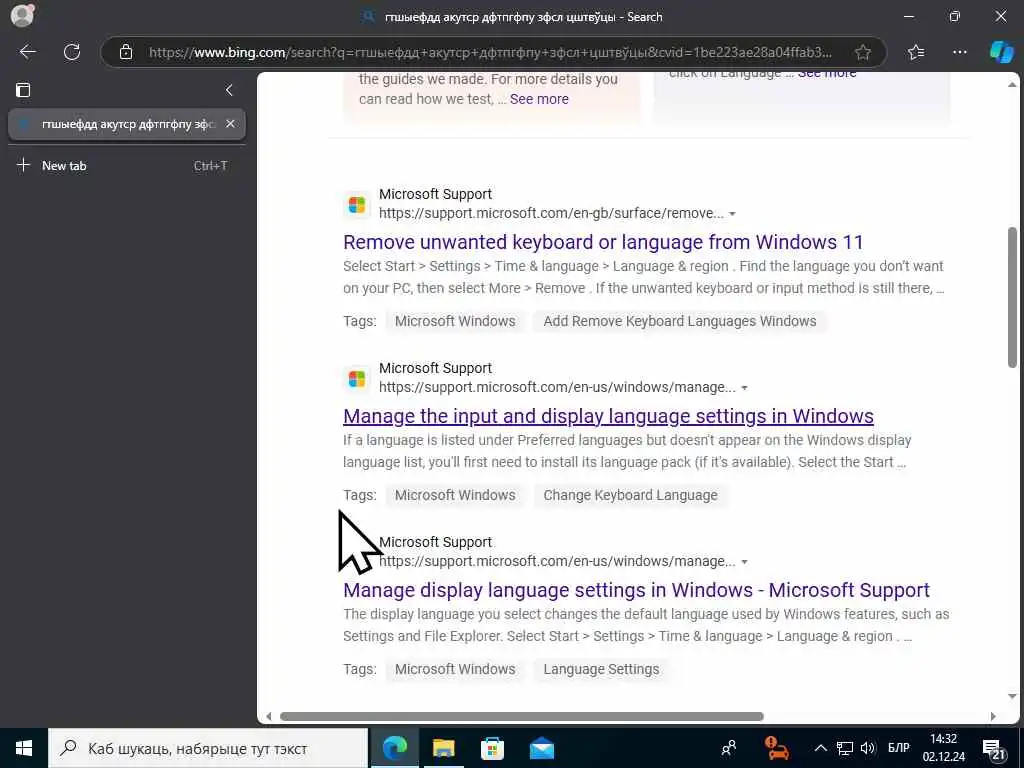1024x768 pixels.
Task: Reload the page with refresh icon
Action: click(72, 52)
